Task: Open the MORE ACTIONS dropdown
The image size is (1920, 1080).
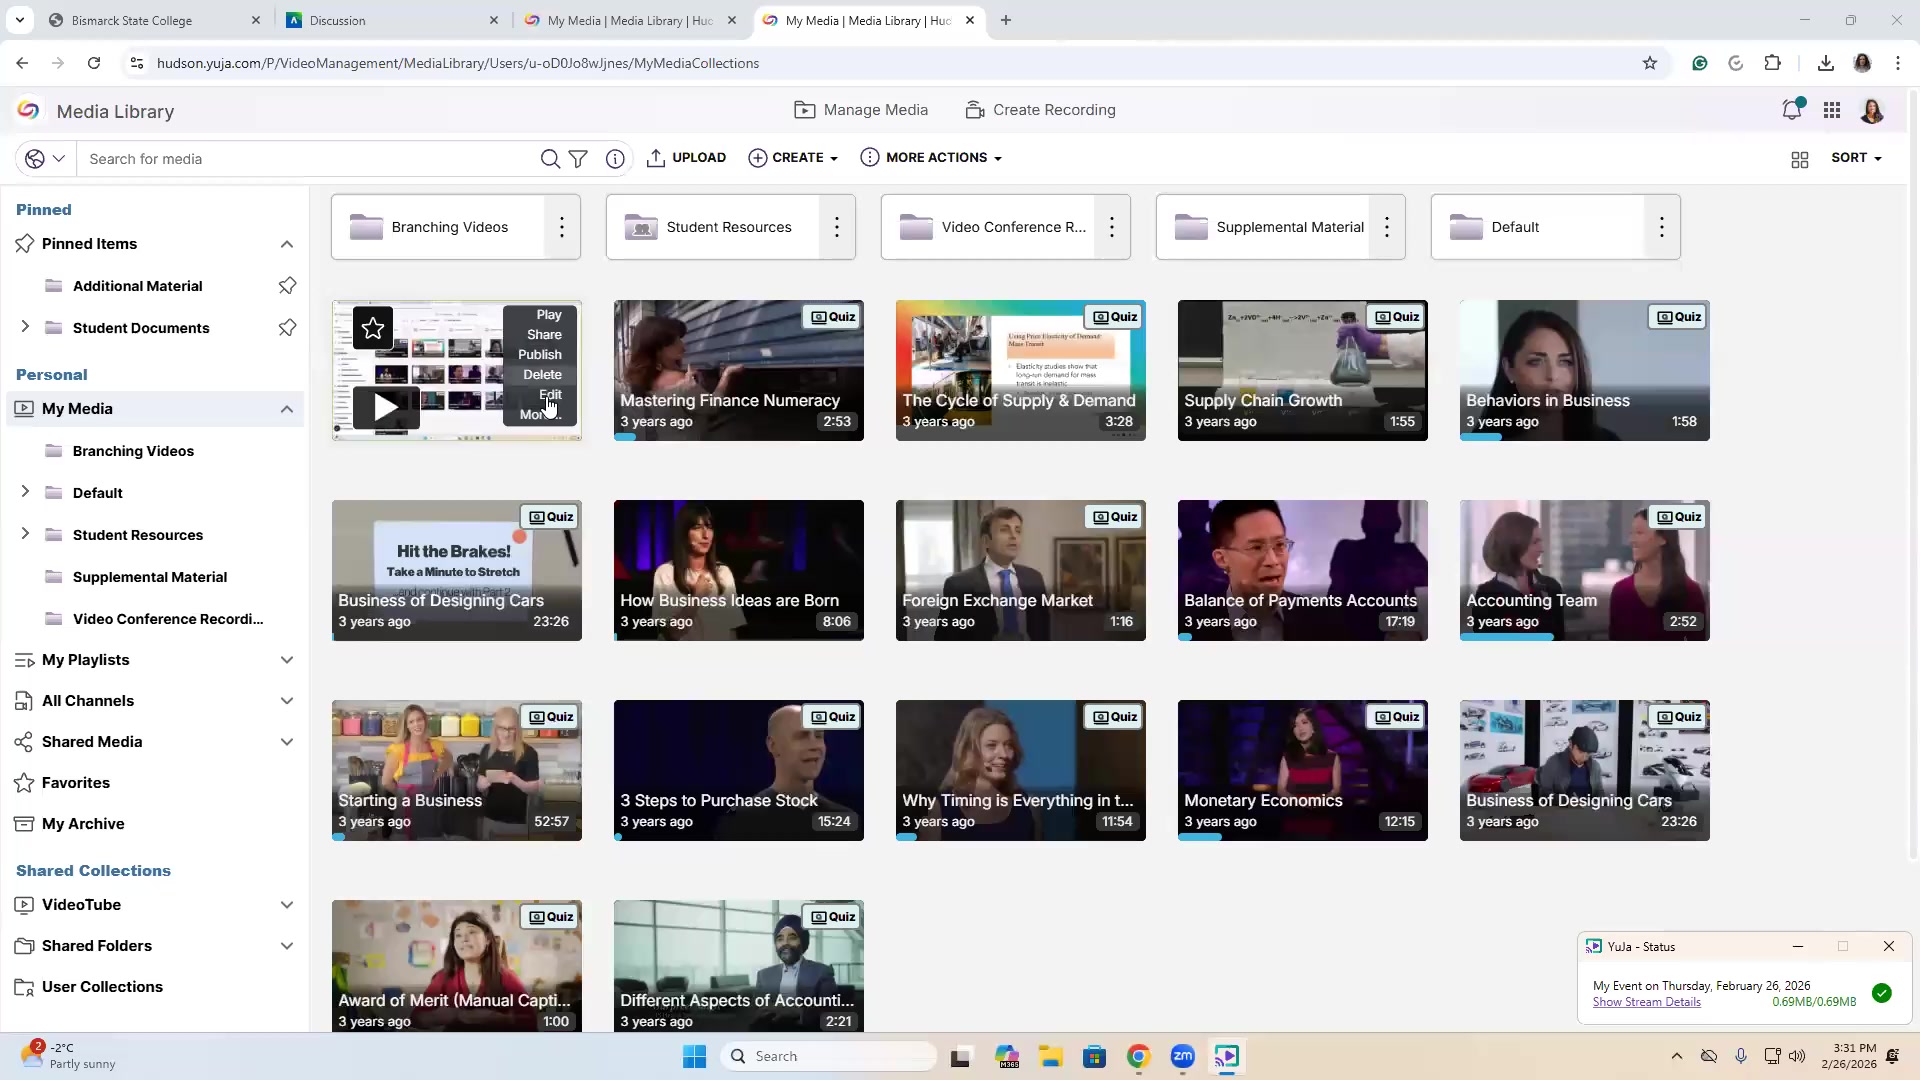Action: pos(931,158)
